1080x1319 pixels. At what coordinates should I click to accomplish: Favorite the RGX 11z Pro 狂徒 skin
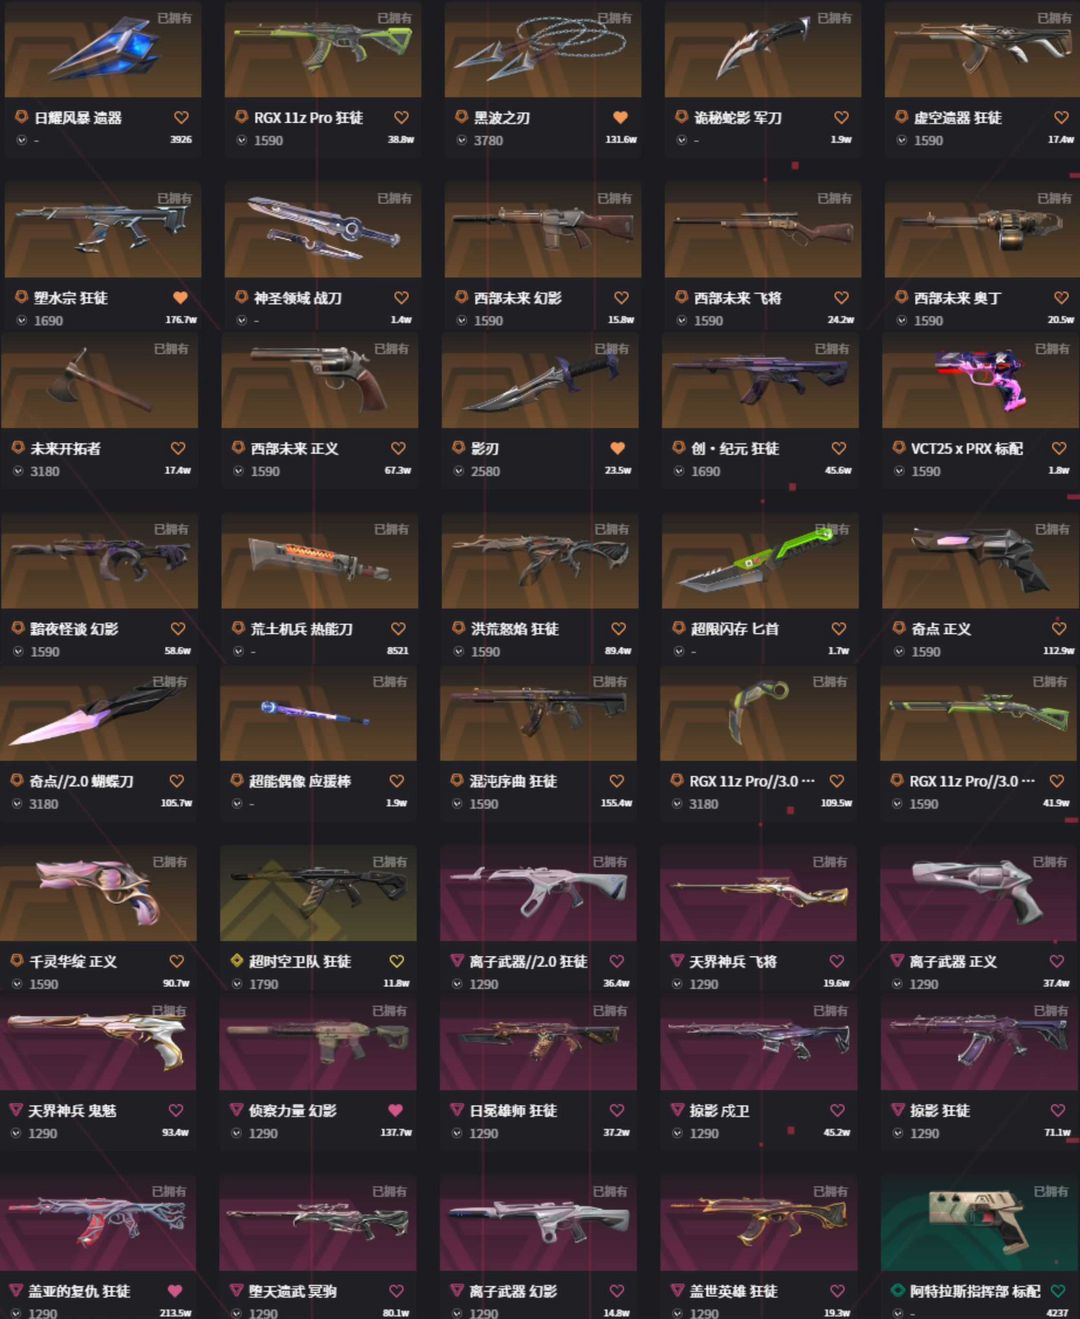[401, 117]
